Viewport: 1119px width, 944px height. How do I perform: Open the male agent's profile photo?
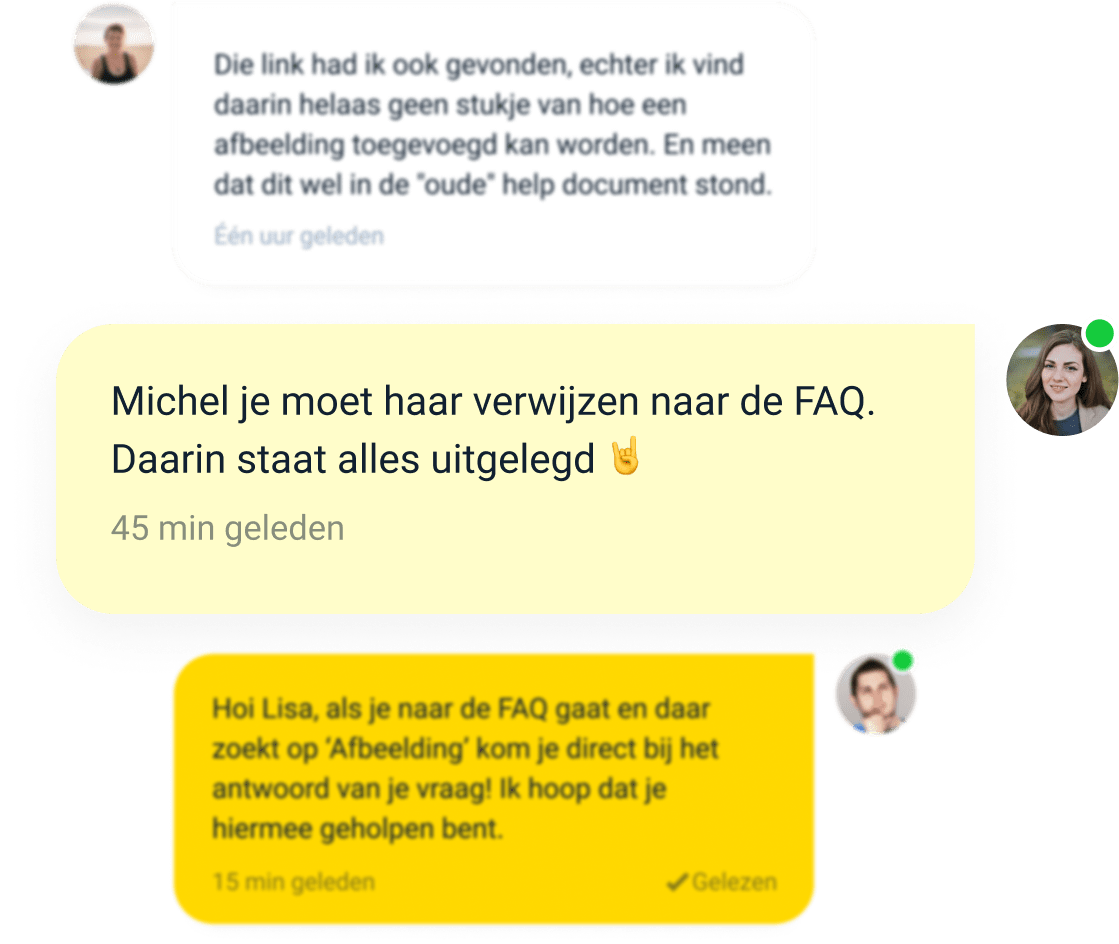(x=876, y=694)
